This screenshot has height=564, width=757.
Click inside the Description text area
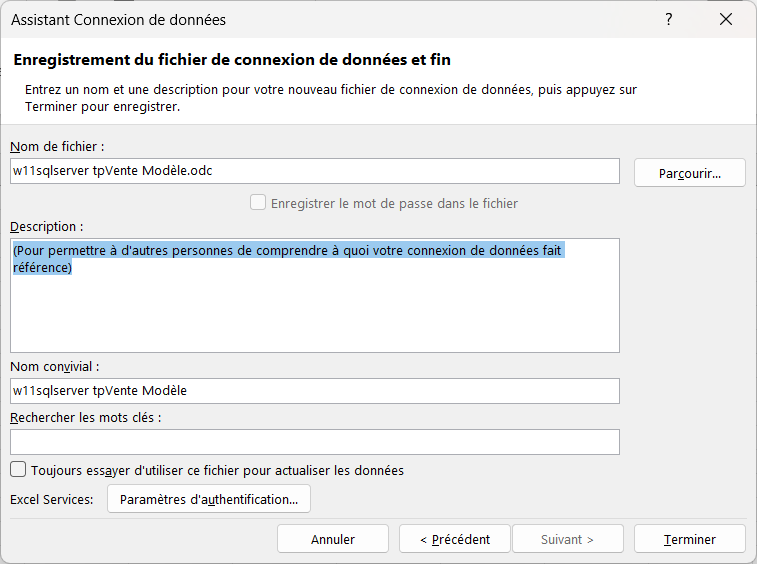[x=315, y=296]
